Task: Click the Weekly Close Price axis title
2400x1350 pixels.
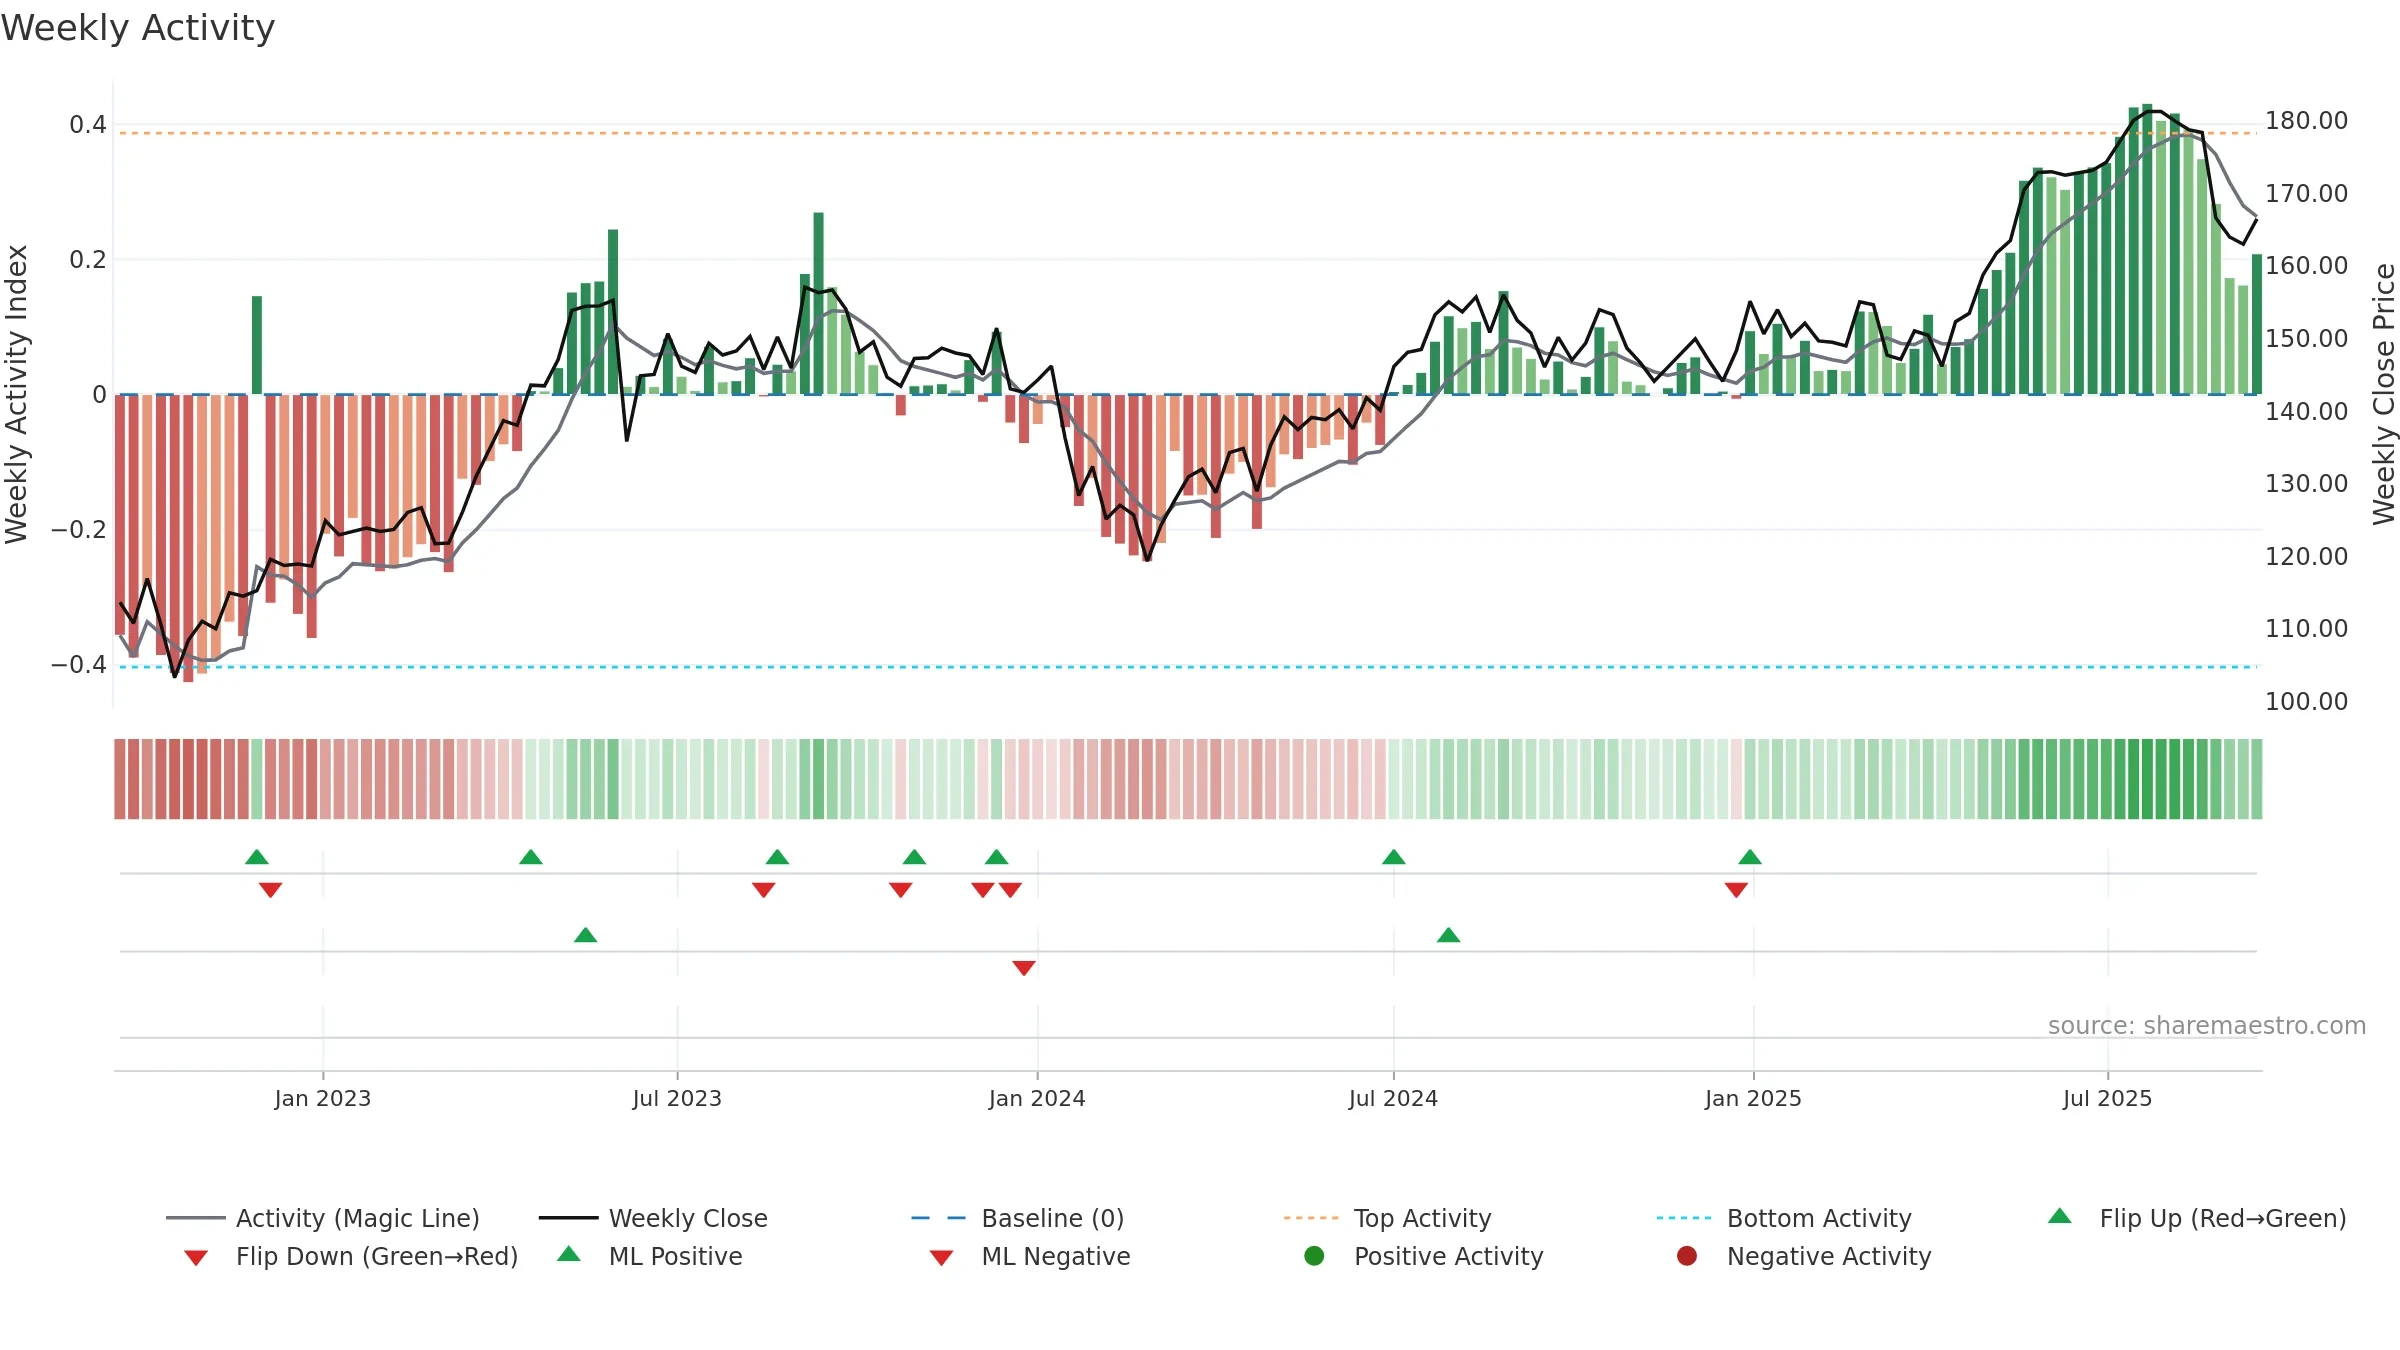Action: (x=2384, y=395)
